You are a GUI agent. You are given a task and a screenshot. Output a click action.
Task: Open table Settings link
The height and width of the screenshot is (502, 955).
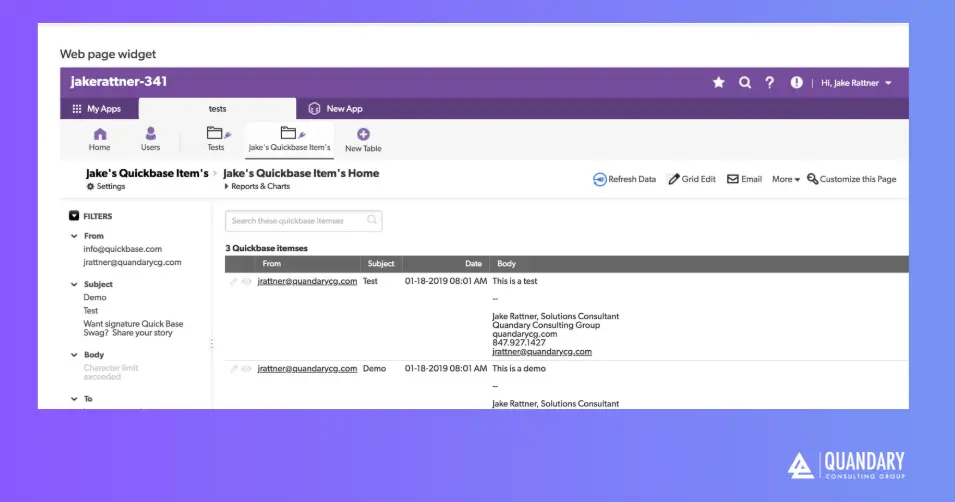106,186
